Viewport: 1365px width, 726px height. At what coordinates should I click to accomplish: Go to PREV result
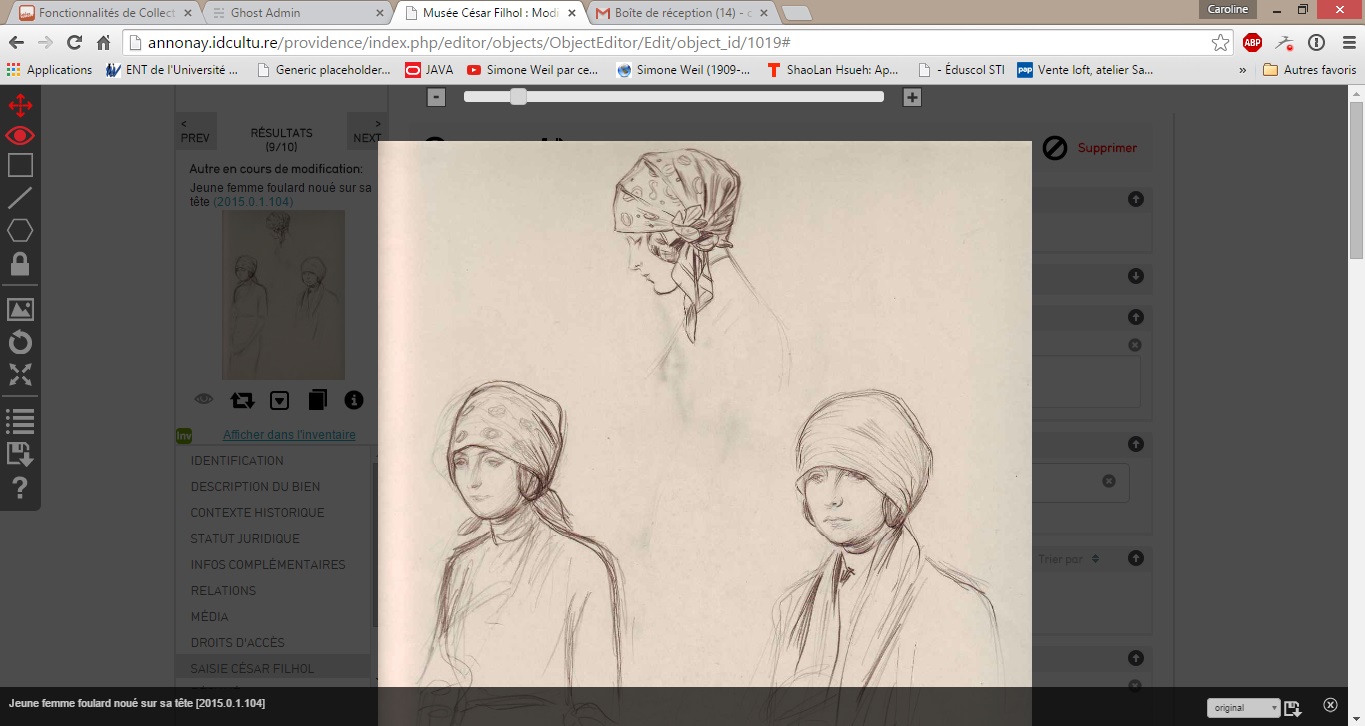coord(195,131)
